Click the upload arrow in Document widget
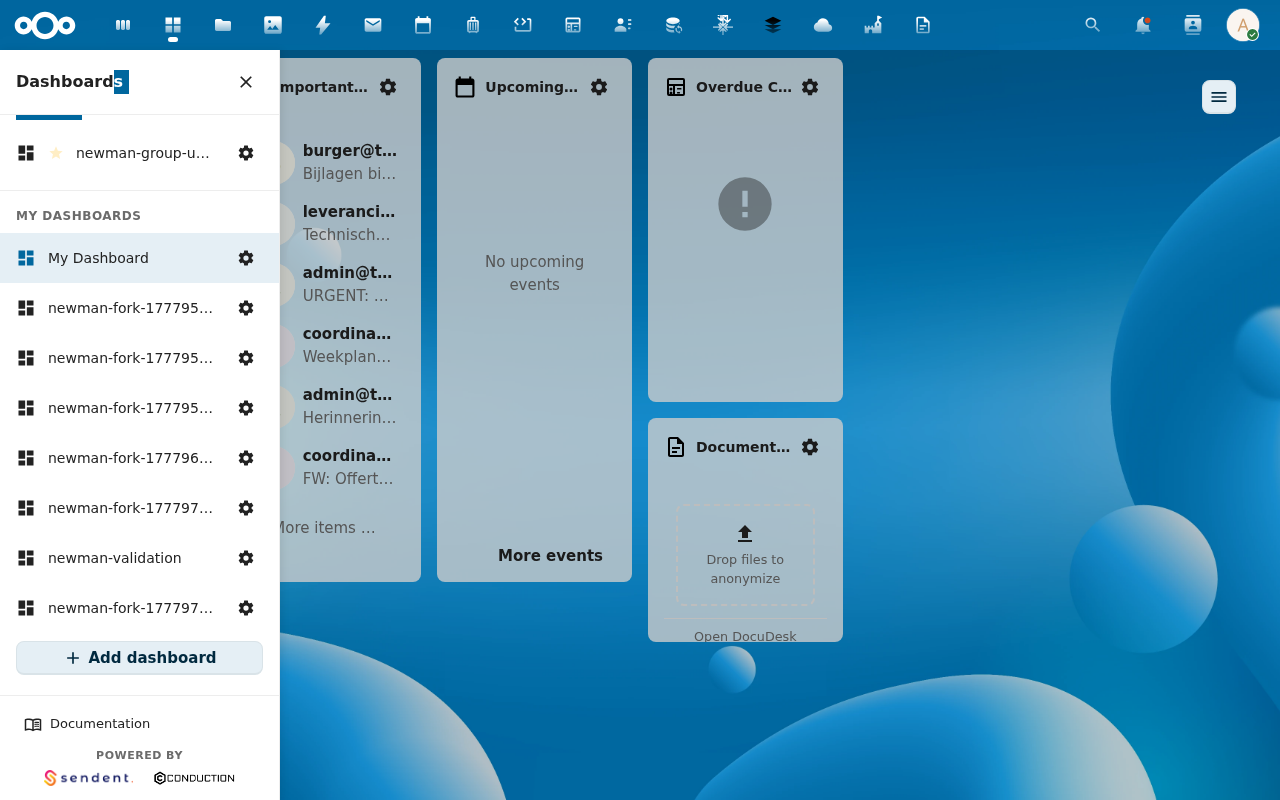 (745, 534)
